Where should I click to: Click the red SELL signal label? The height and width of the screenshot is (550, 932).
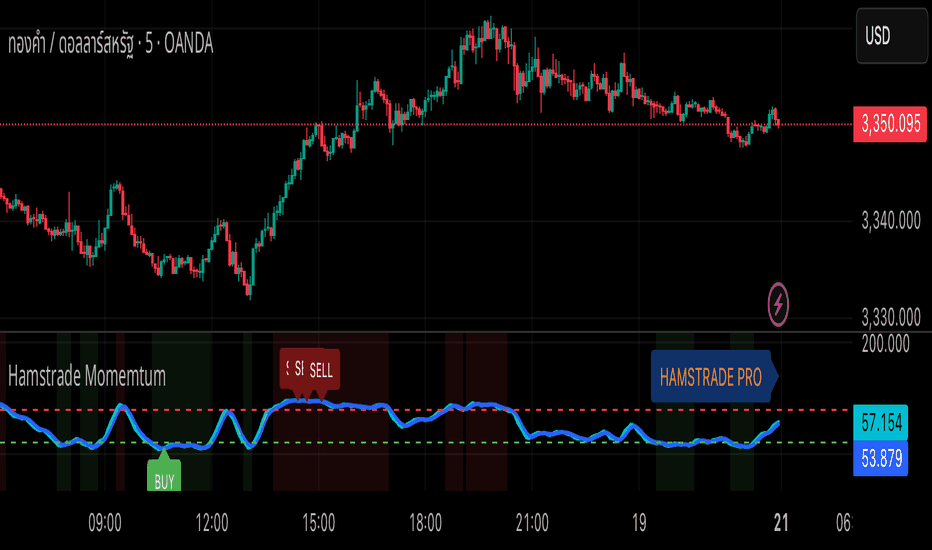(x=322, y=370)
